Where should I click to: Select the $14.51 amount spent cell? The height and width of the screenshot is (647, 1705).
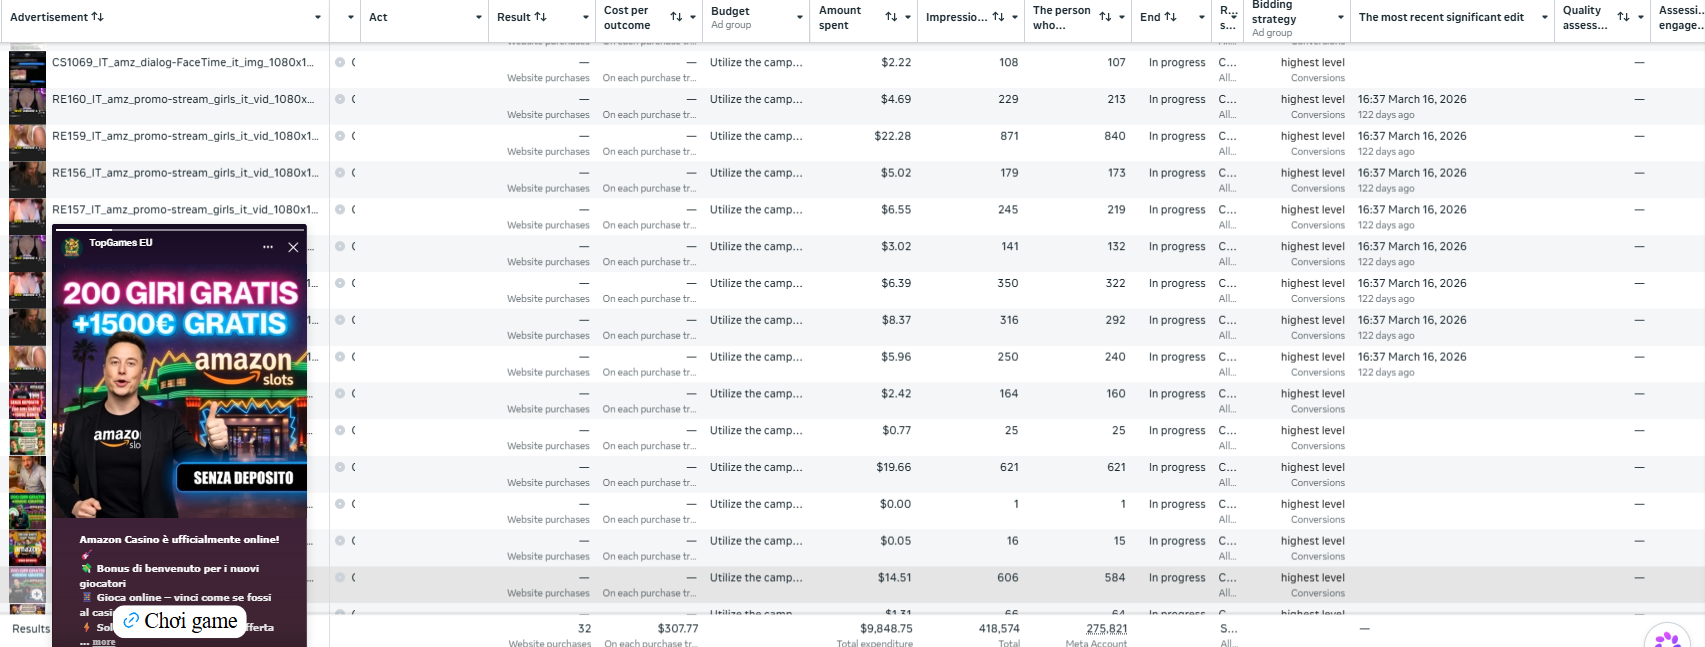894,578
